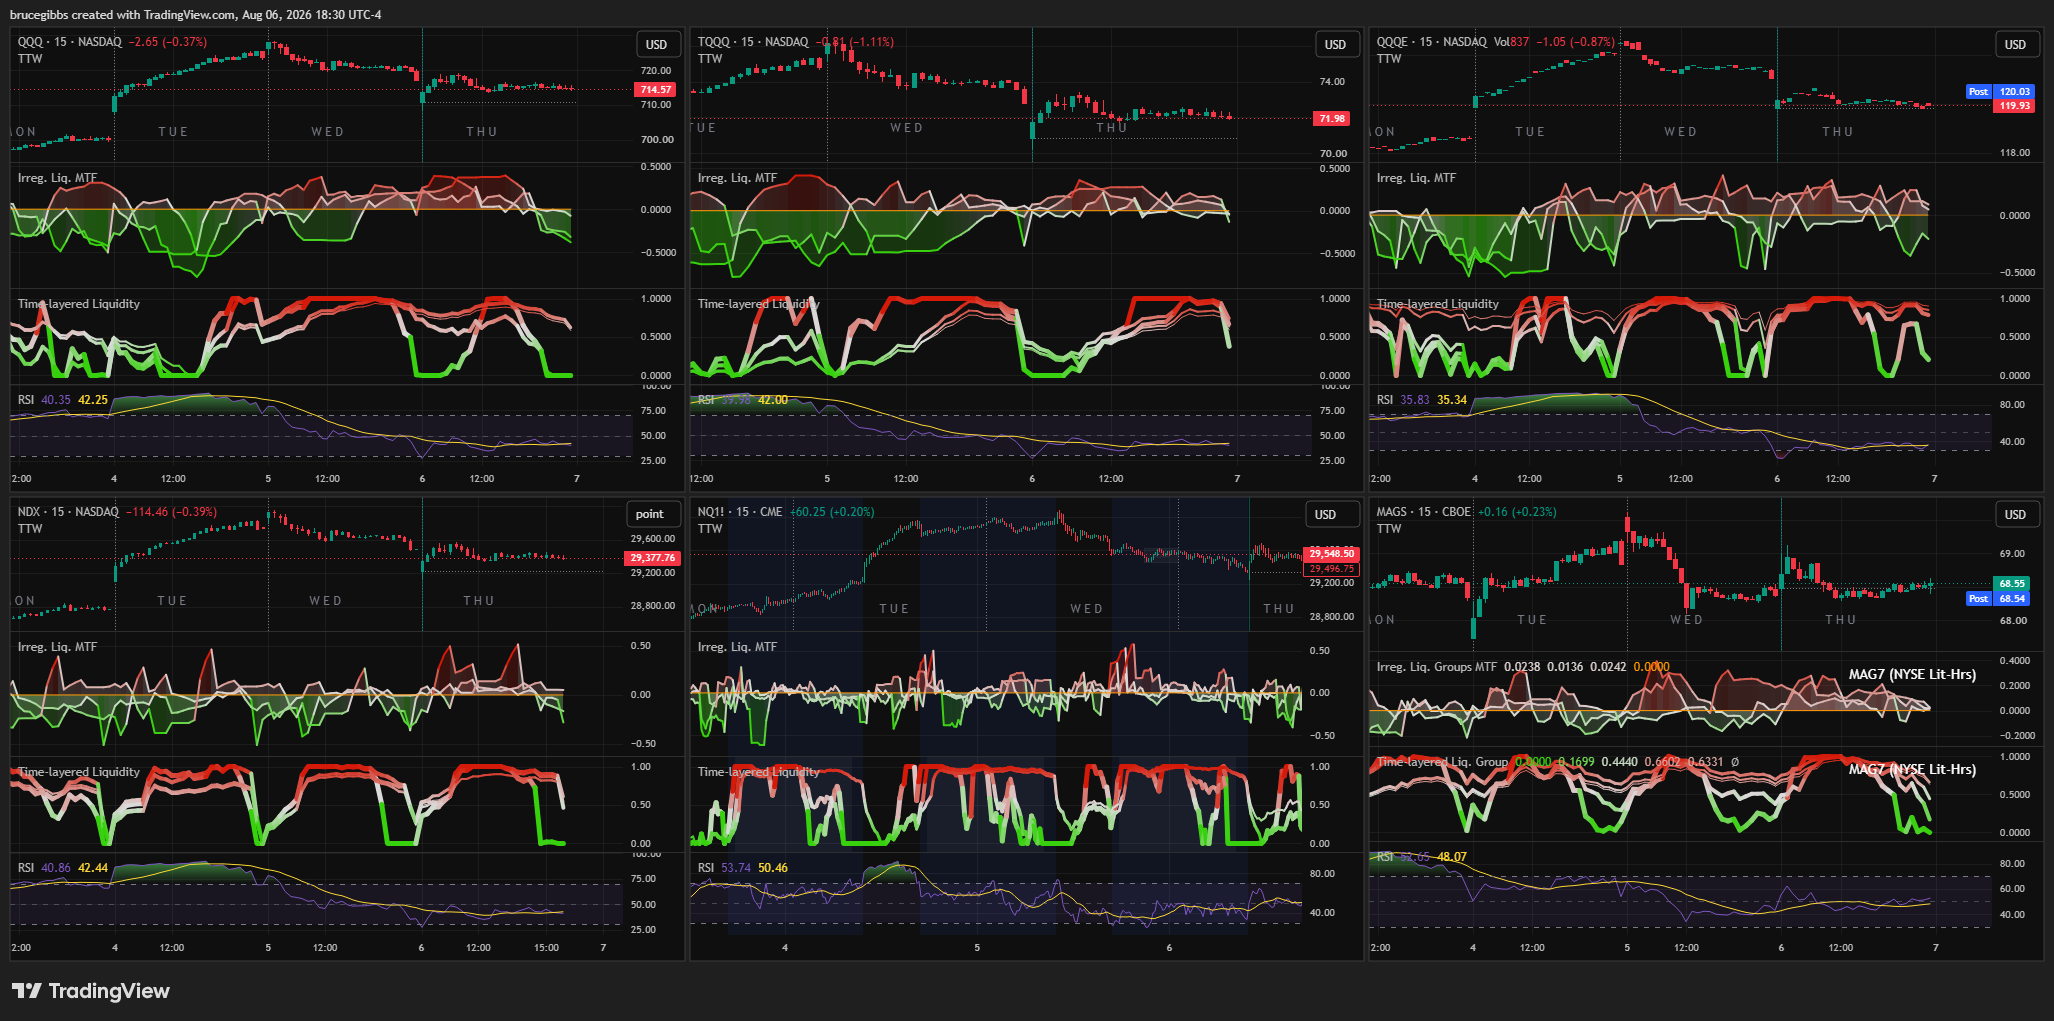This screenshot has height=1021, width=2054.
Task: Select Irreg. Liq. MTF legend in QQQE panel
Action: [1416, 178]
